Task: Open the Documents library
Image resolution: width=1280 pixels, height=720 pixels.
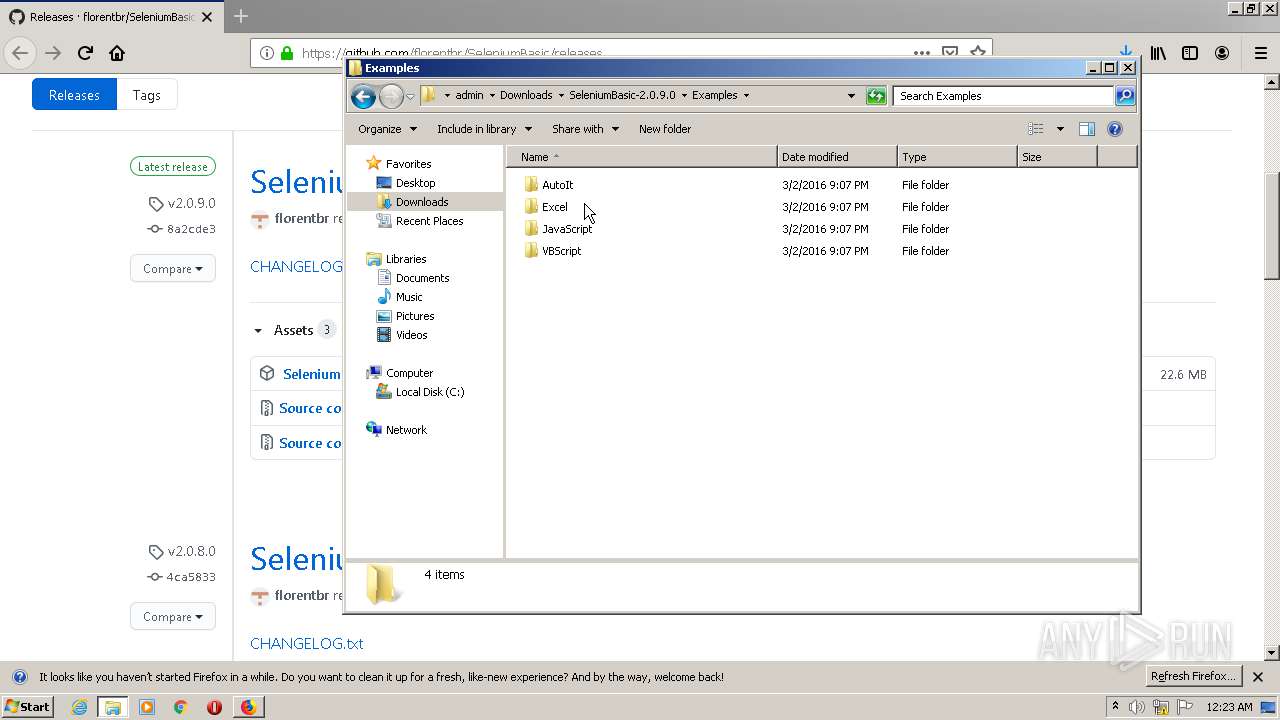Action: [413, 278]
